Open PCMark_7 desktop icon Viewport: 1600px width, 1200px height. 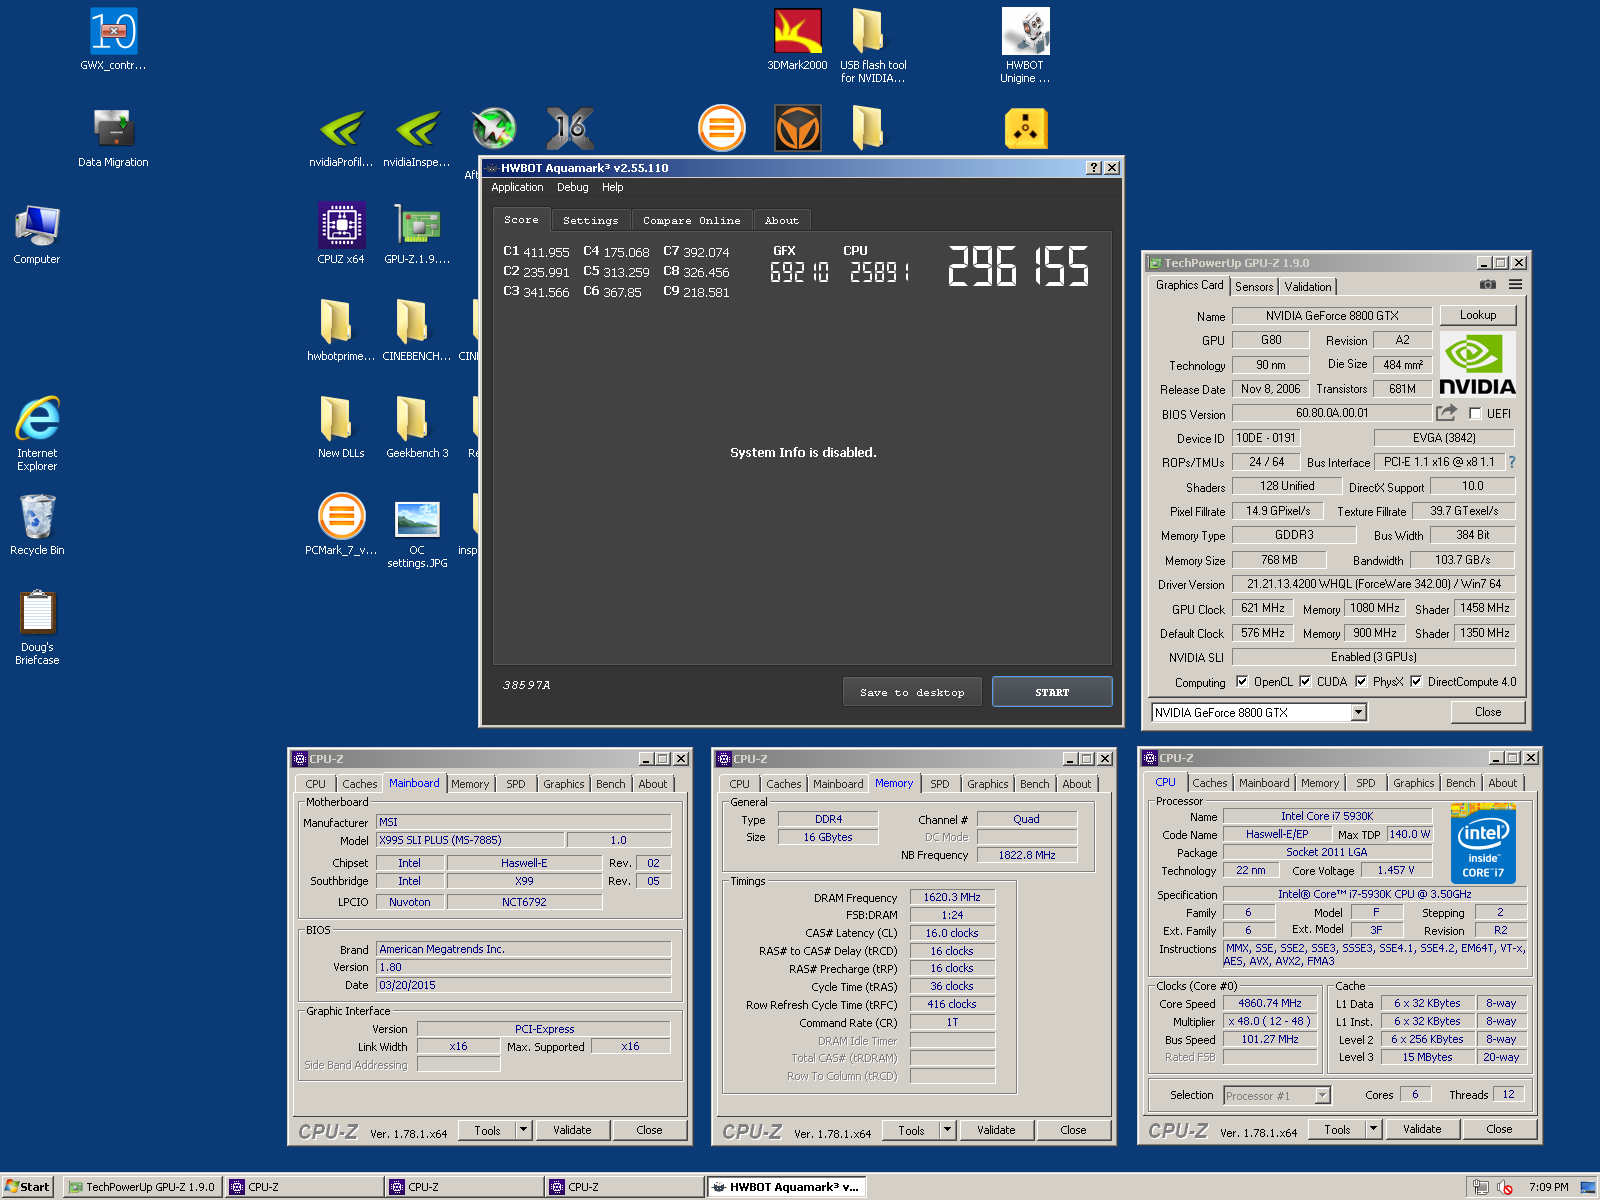coord(341,524)
